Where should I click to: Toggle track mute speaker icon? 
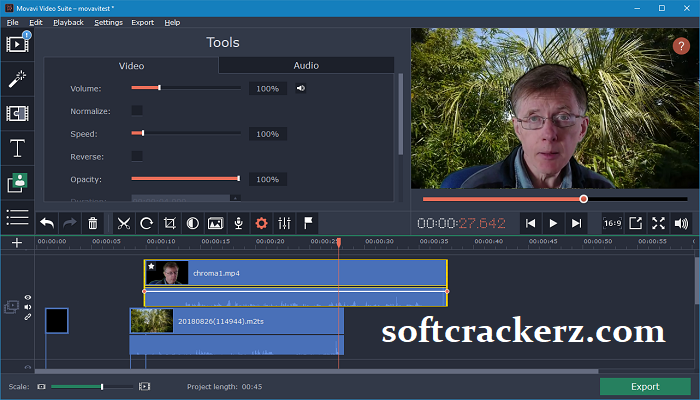(28, 307)
